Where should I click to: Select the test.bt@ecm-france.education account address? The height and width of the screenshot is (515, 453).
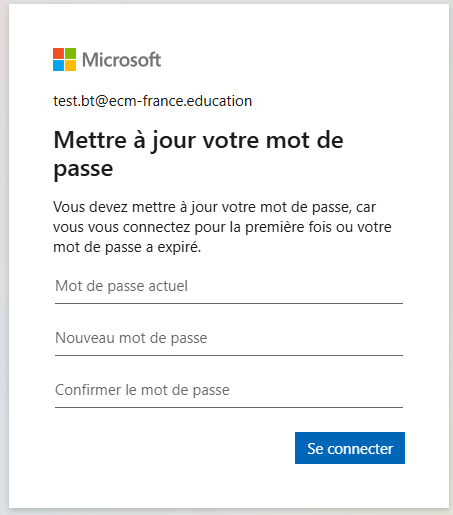(153, 101)
